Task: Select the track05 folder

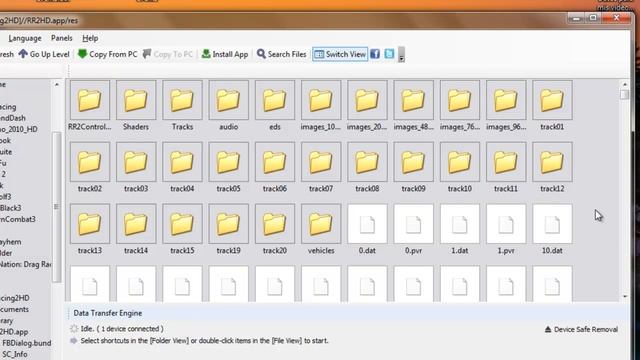Action: click(x=229, y=162)
